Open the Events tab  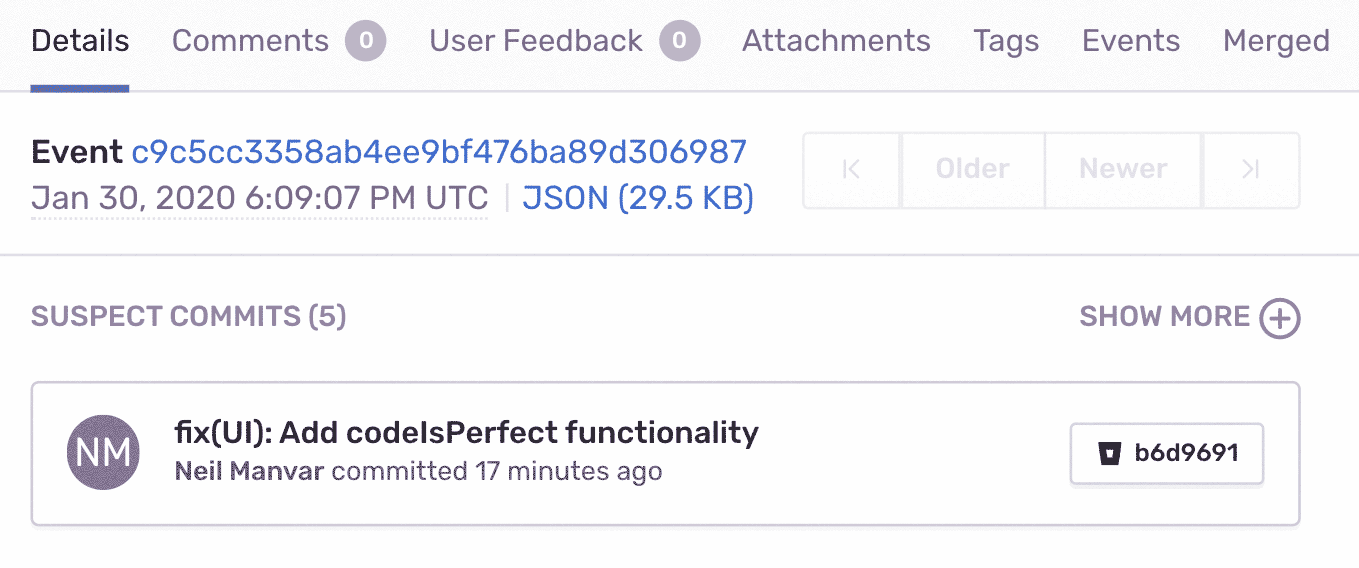click(x=1131, y=41)
